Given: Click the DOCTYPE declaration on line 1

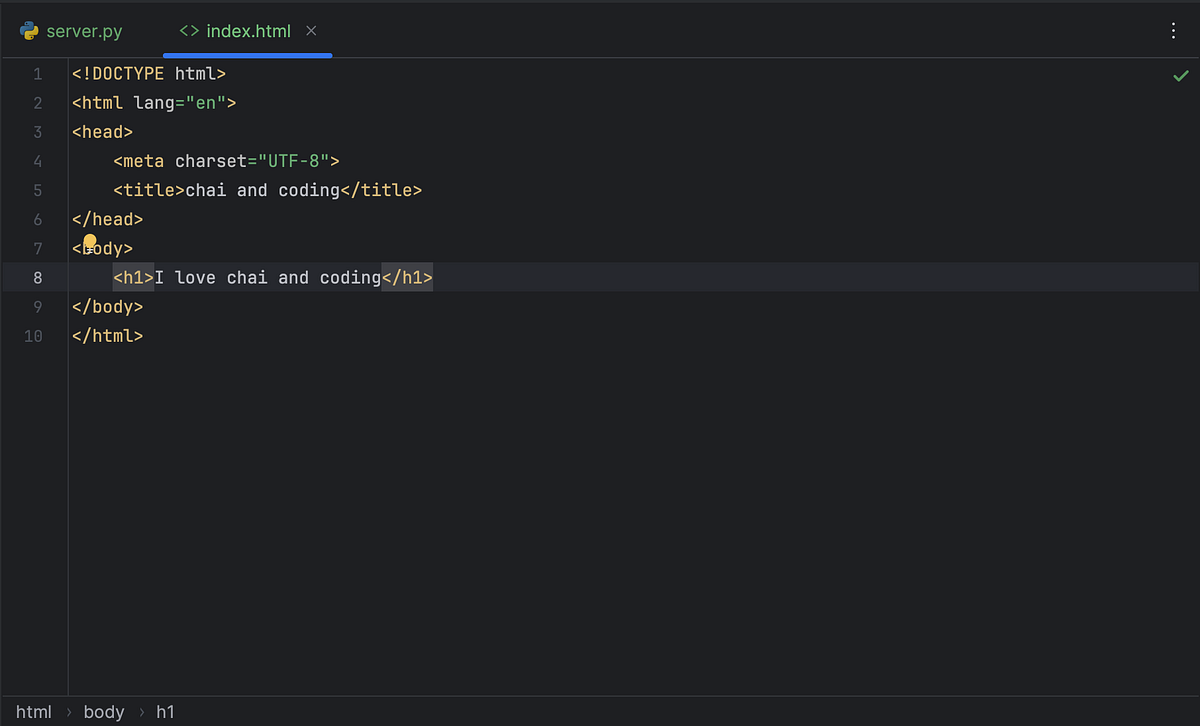Looking at the screenshot, I should [x=147, y=73].
